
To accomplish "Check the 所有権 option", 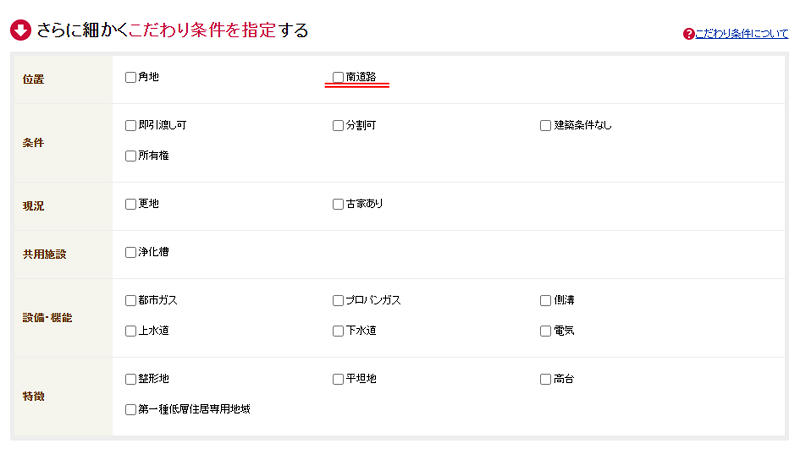I will [131, 156].
